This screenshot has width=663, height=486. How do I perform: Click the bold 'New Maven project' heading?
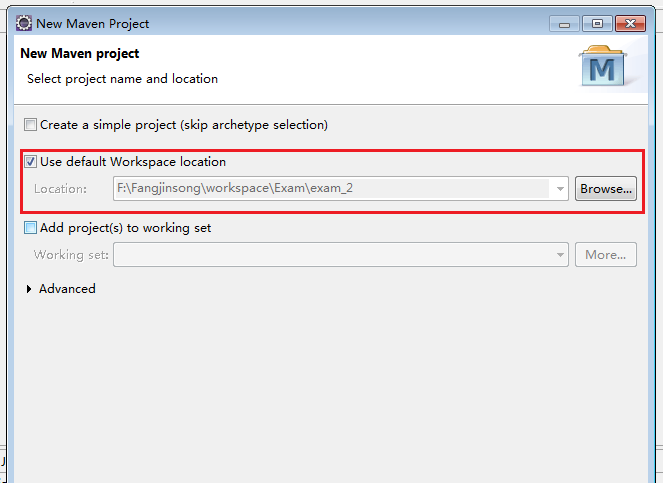(80, 53)
